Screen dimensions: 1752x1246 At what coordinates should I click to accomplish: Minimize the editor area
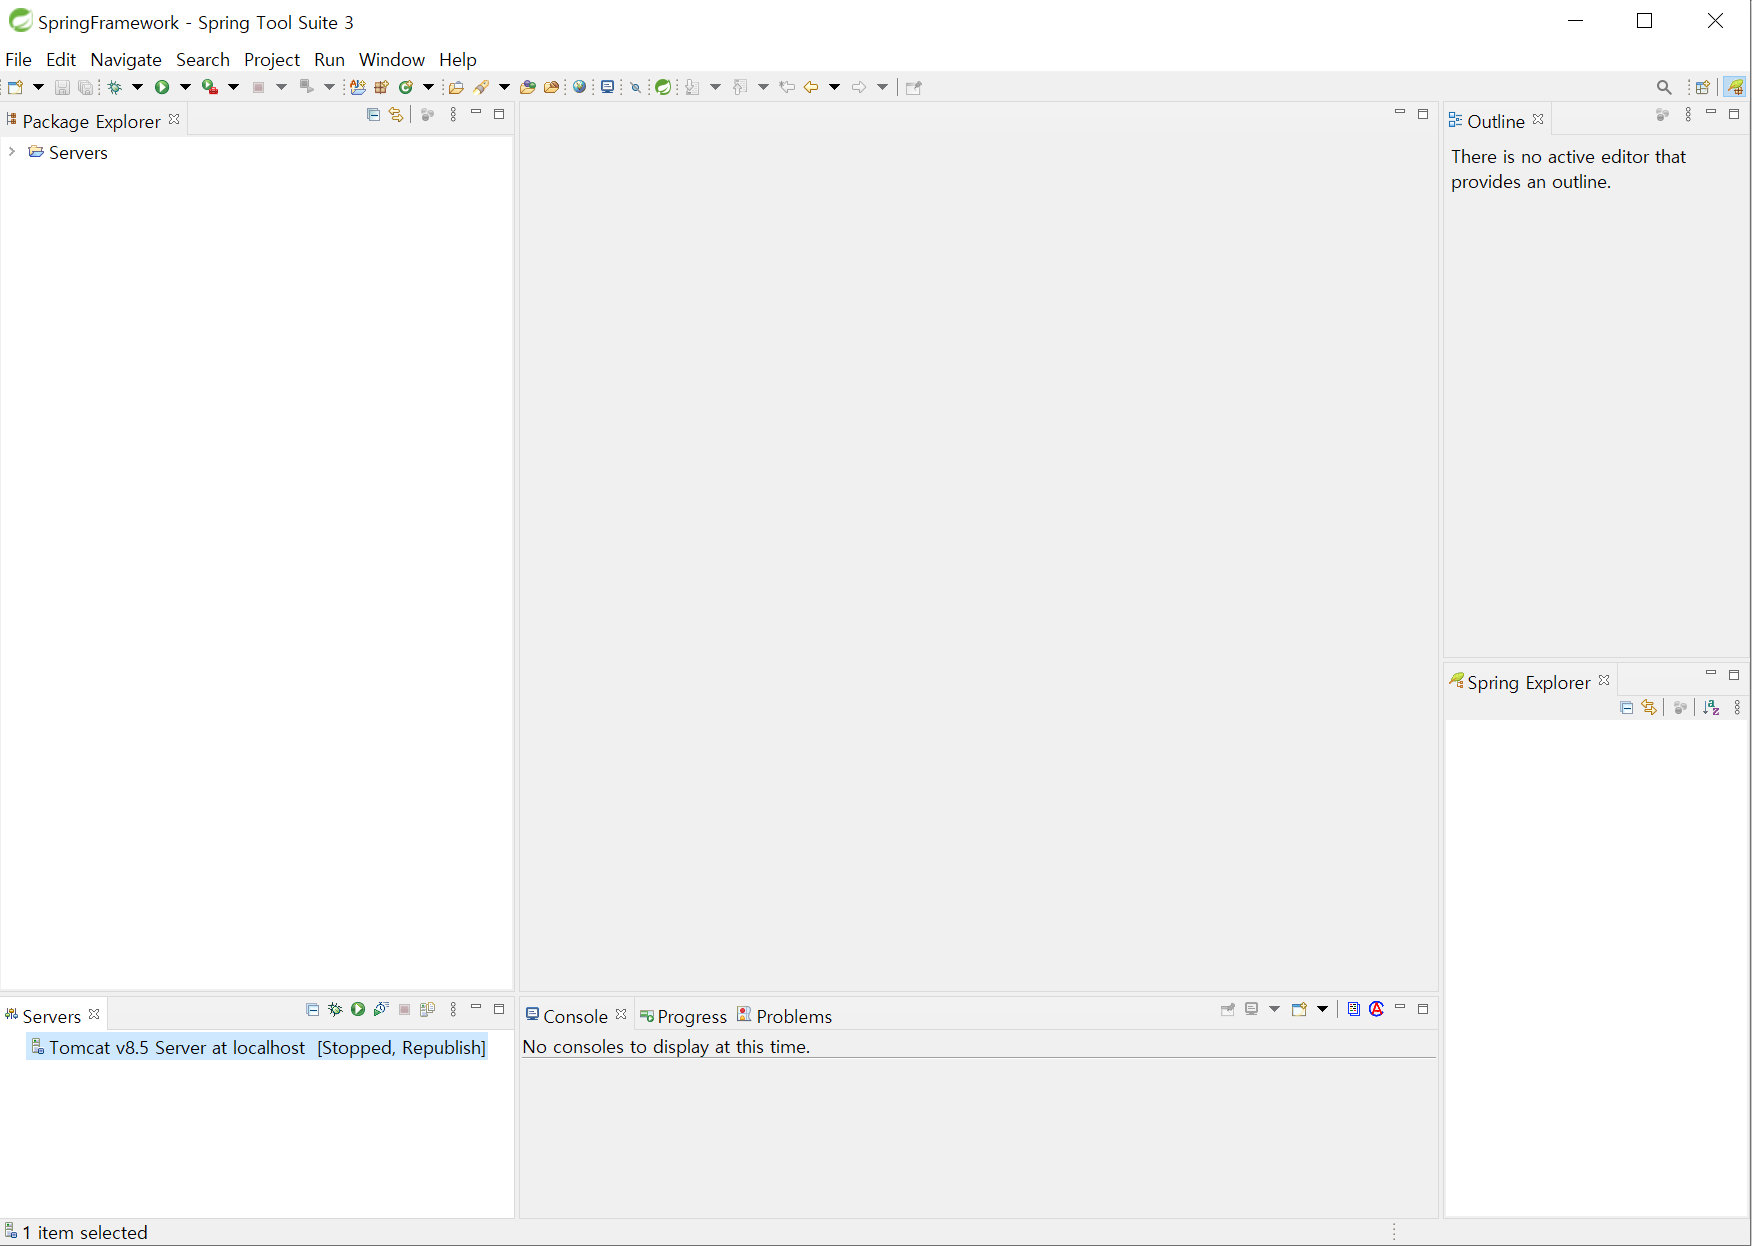[1400, 113]
